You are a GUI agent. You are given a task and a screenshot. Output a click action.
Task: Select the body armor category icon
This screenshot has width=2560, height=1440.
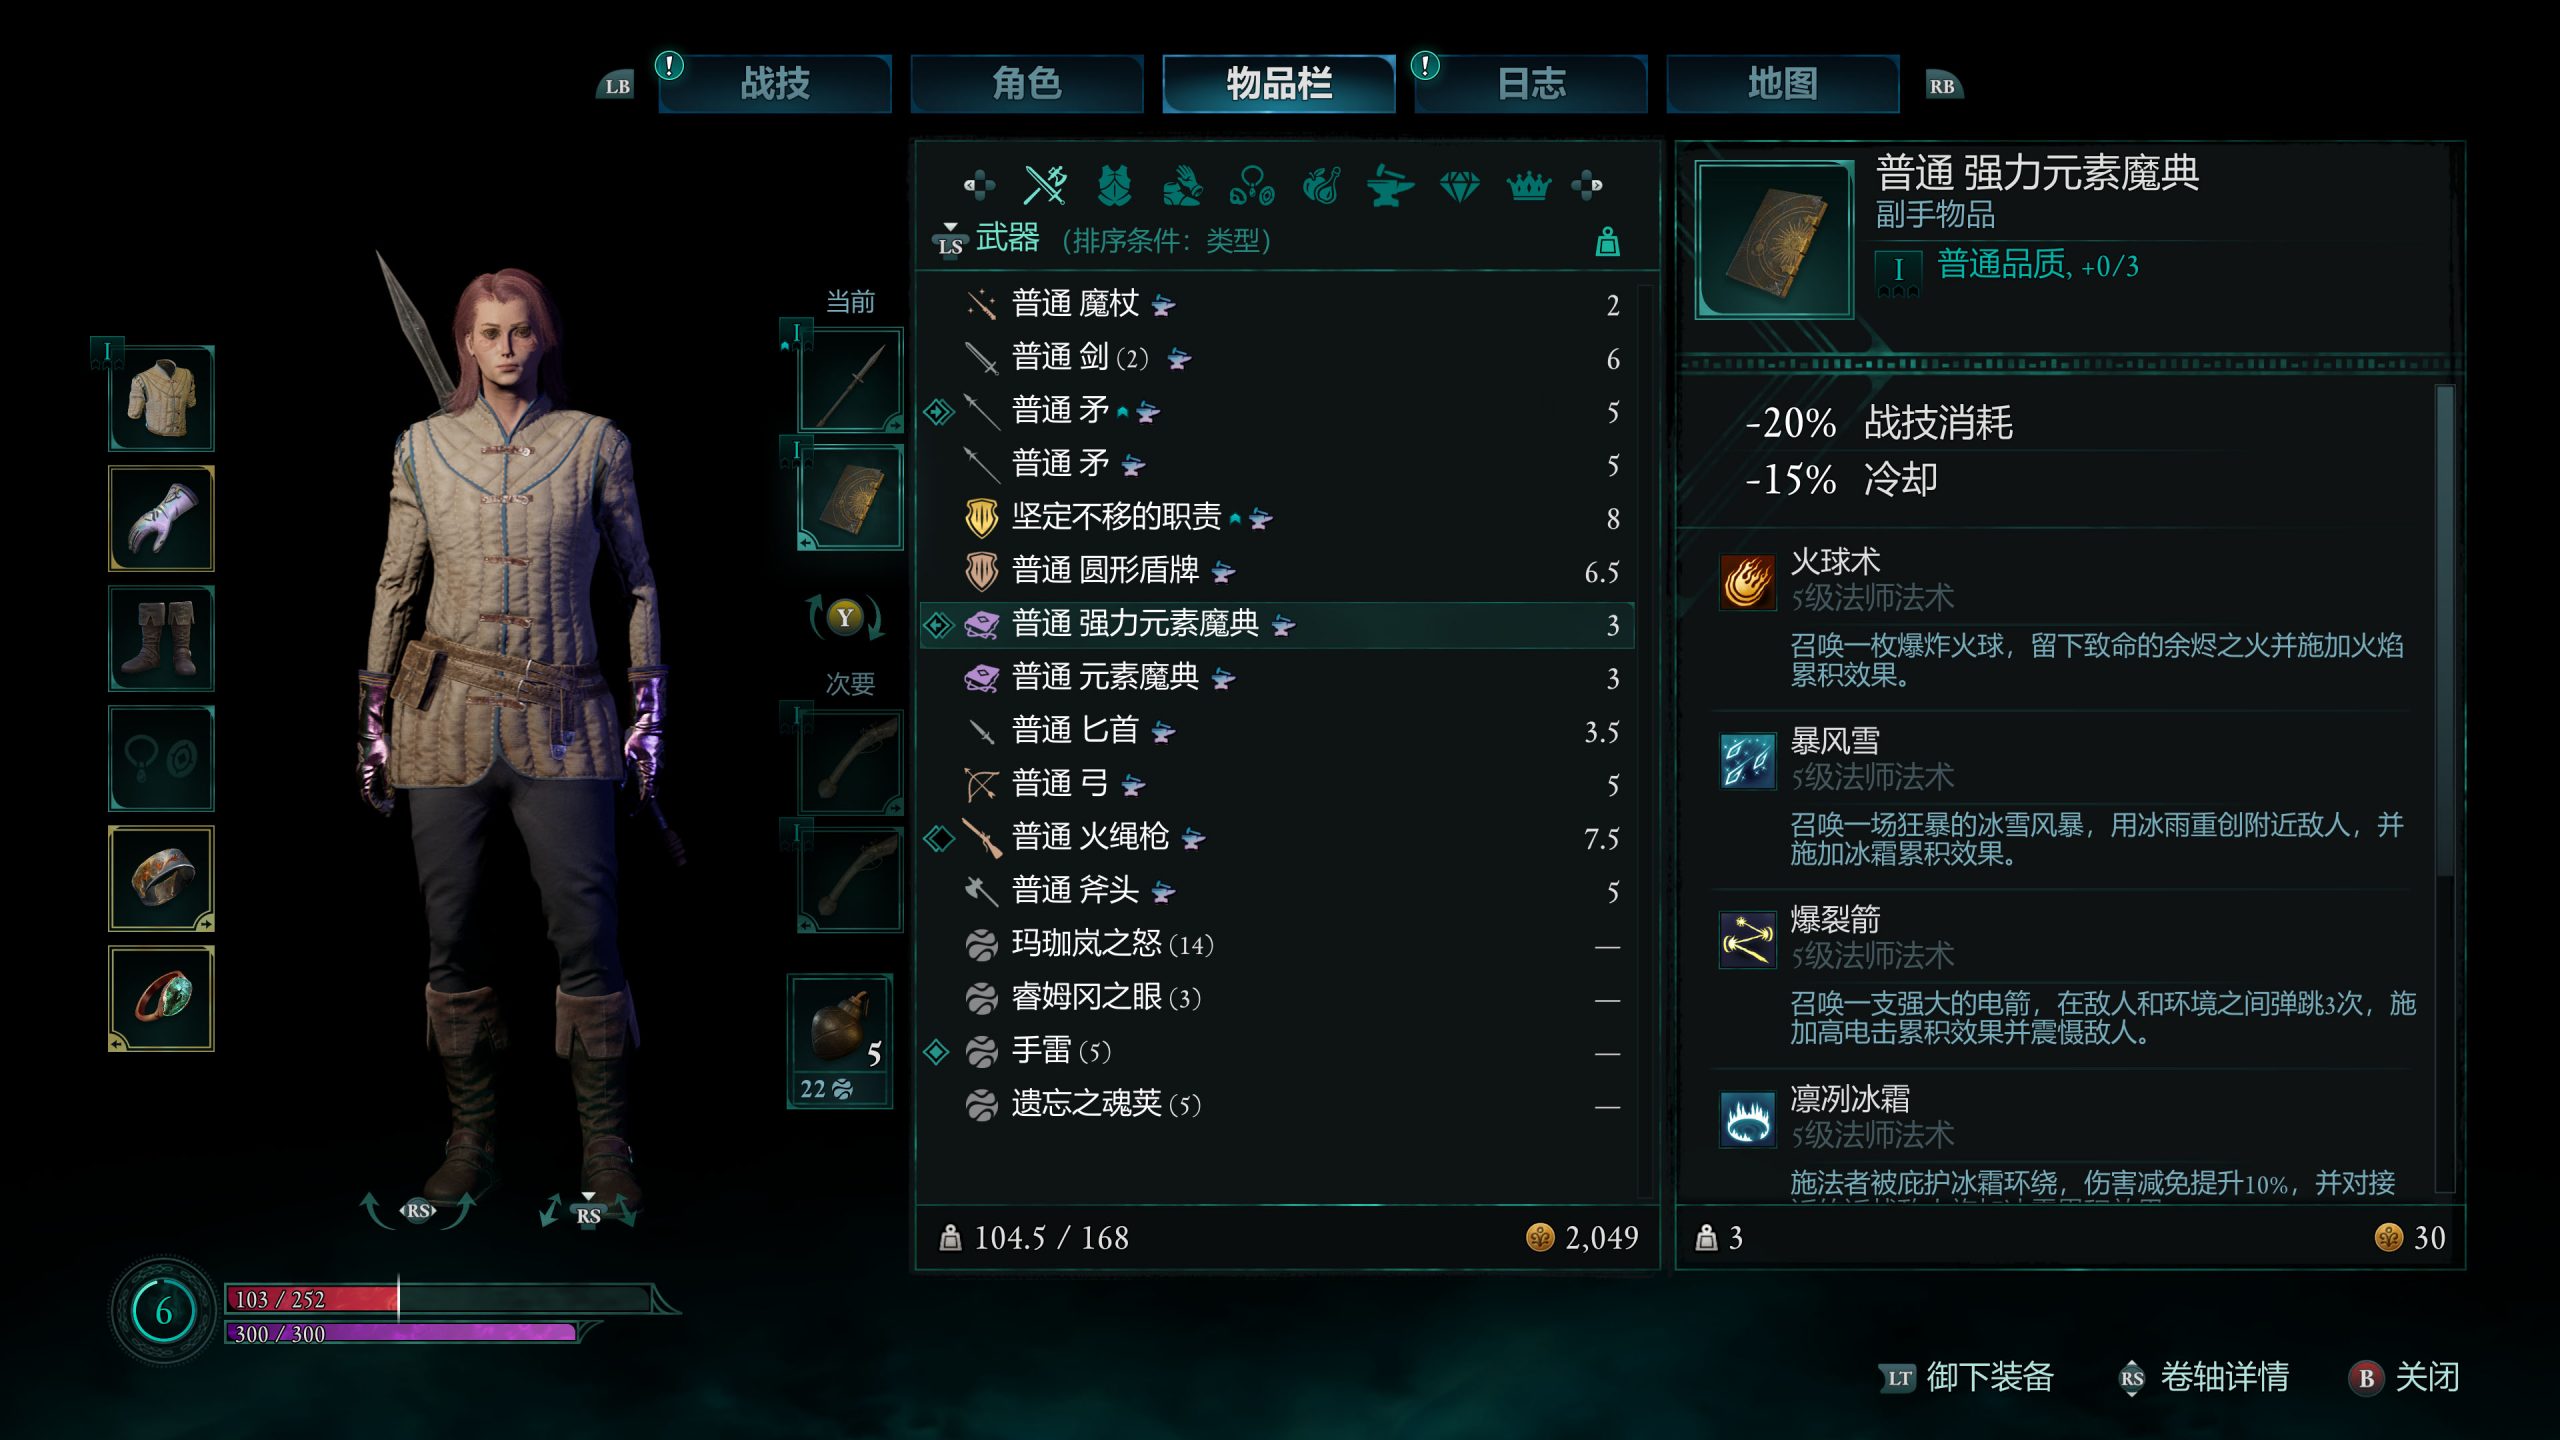pyautogui.click(x=1114, y=185)
